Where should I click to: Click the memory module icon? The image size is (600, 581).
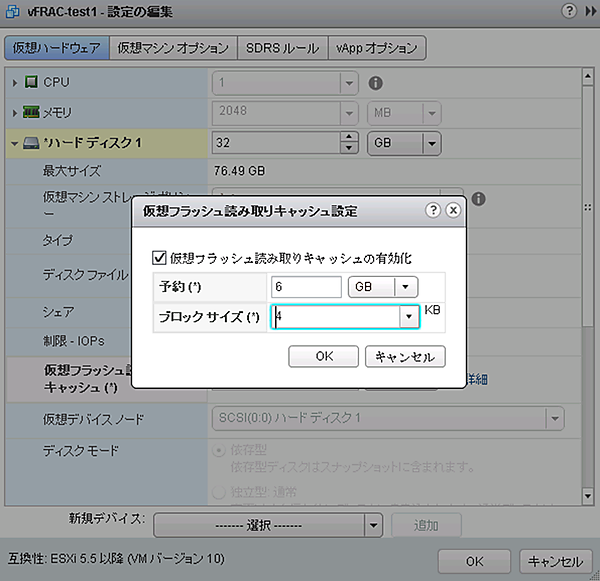point(31,113)
